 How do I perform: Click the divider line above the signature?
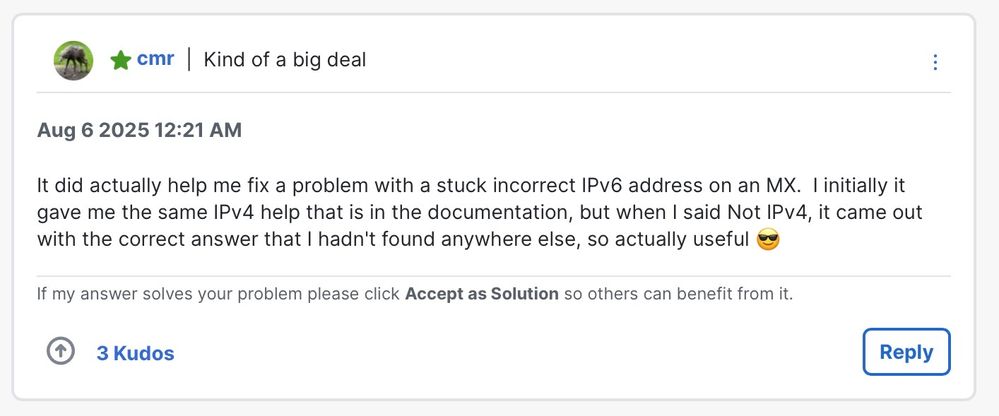(494, 276)
